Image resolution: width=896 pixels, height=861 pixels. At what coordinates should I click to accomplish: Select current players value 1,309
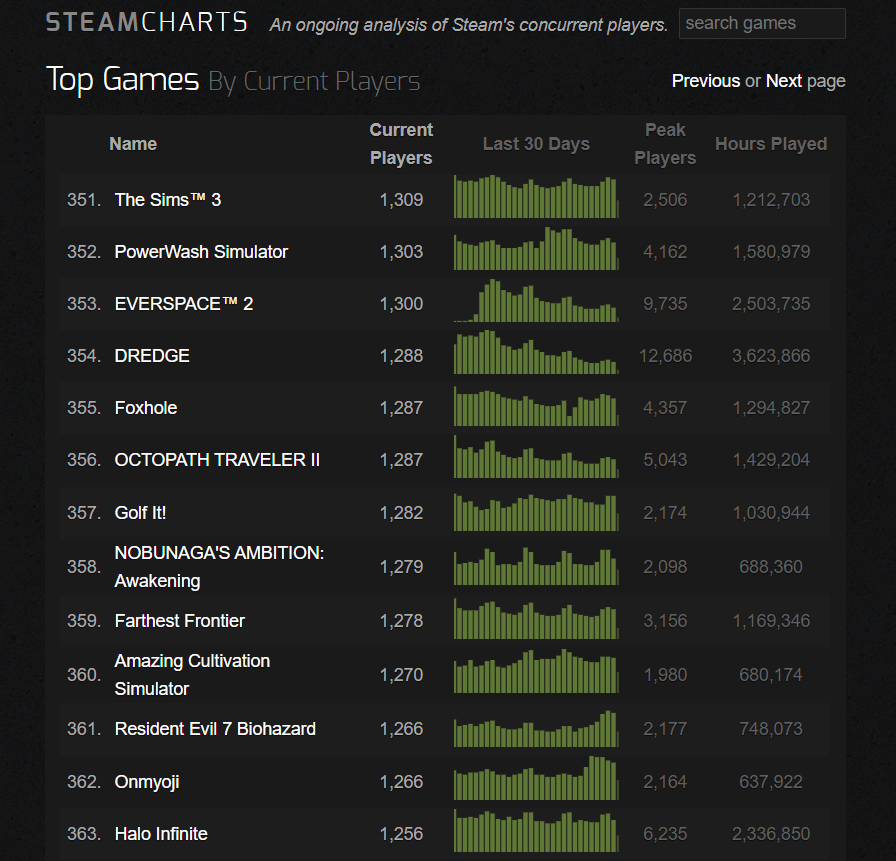coord(401,199)
